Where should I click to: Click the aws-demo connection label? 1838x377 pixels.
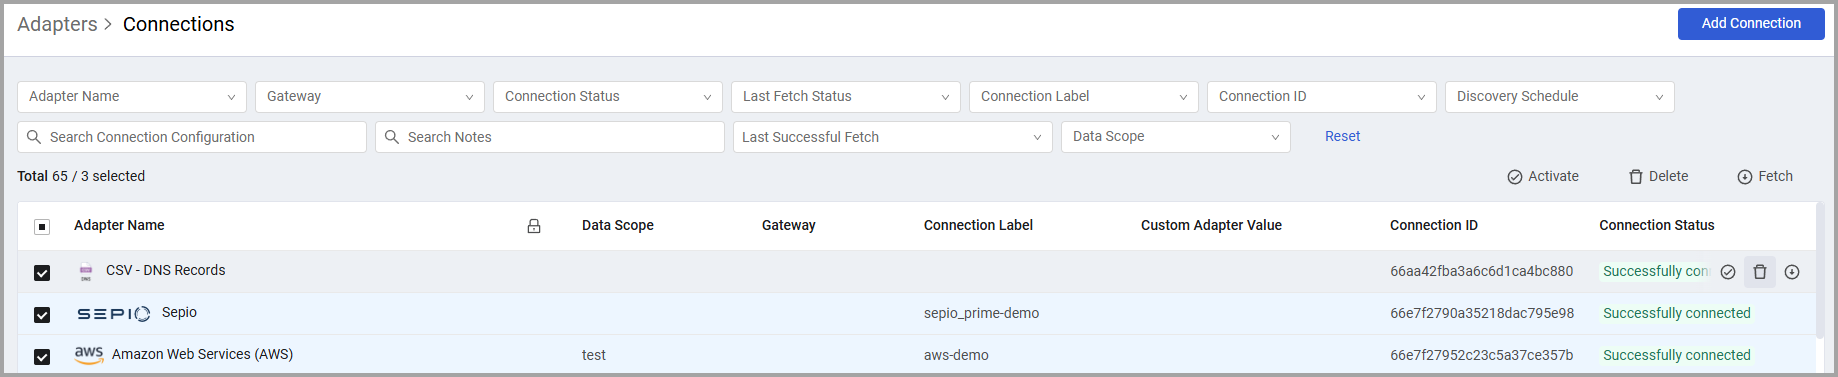point(956,355)
